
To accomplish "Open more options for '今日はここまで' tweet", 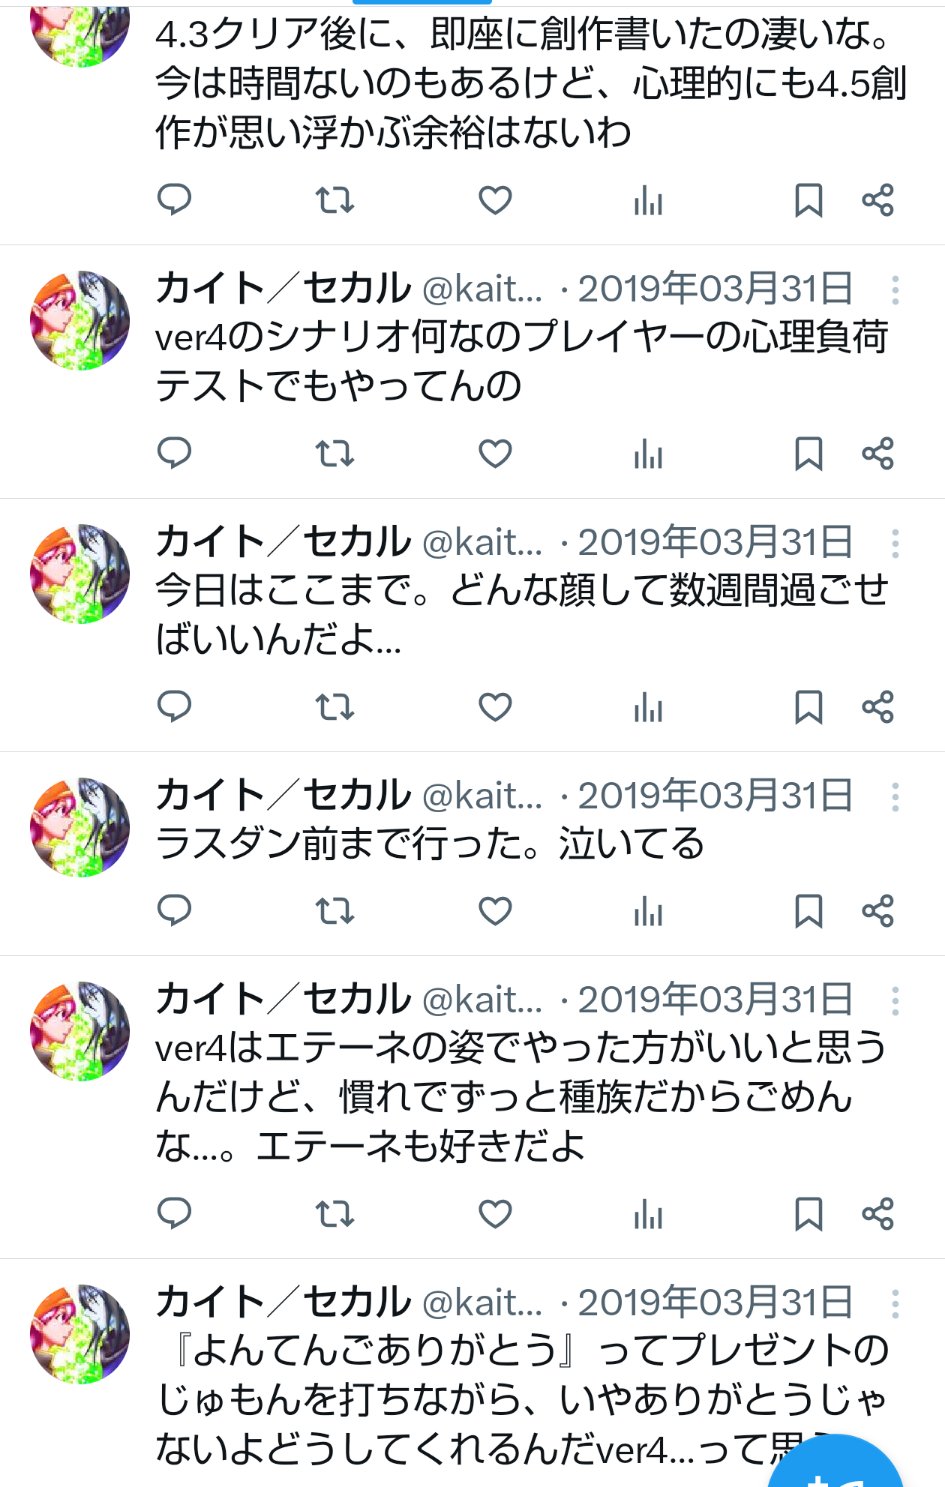I will (x=895, y=543).
